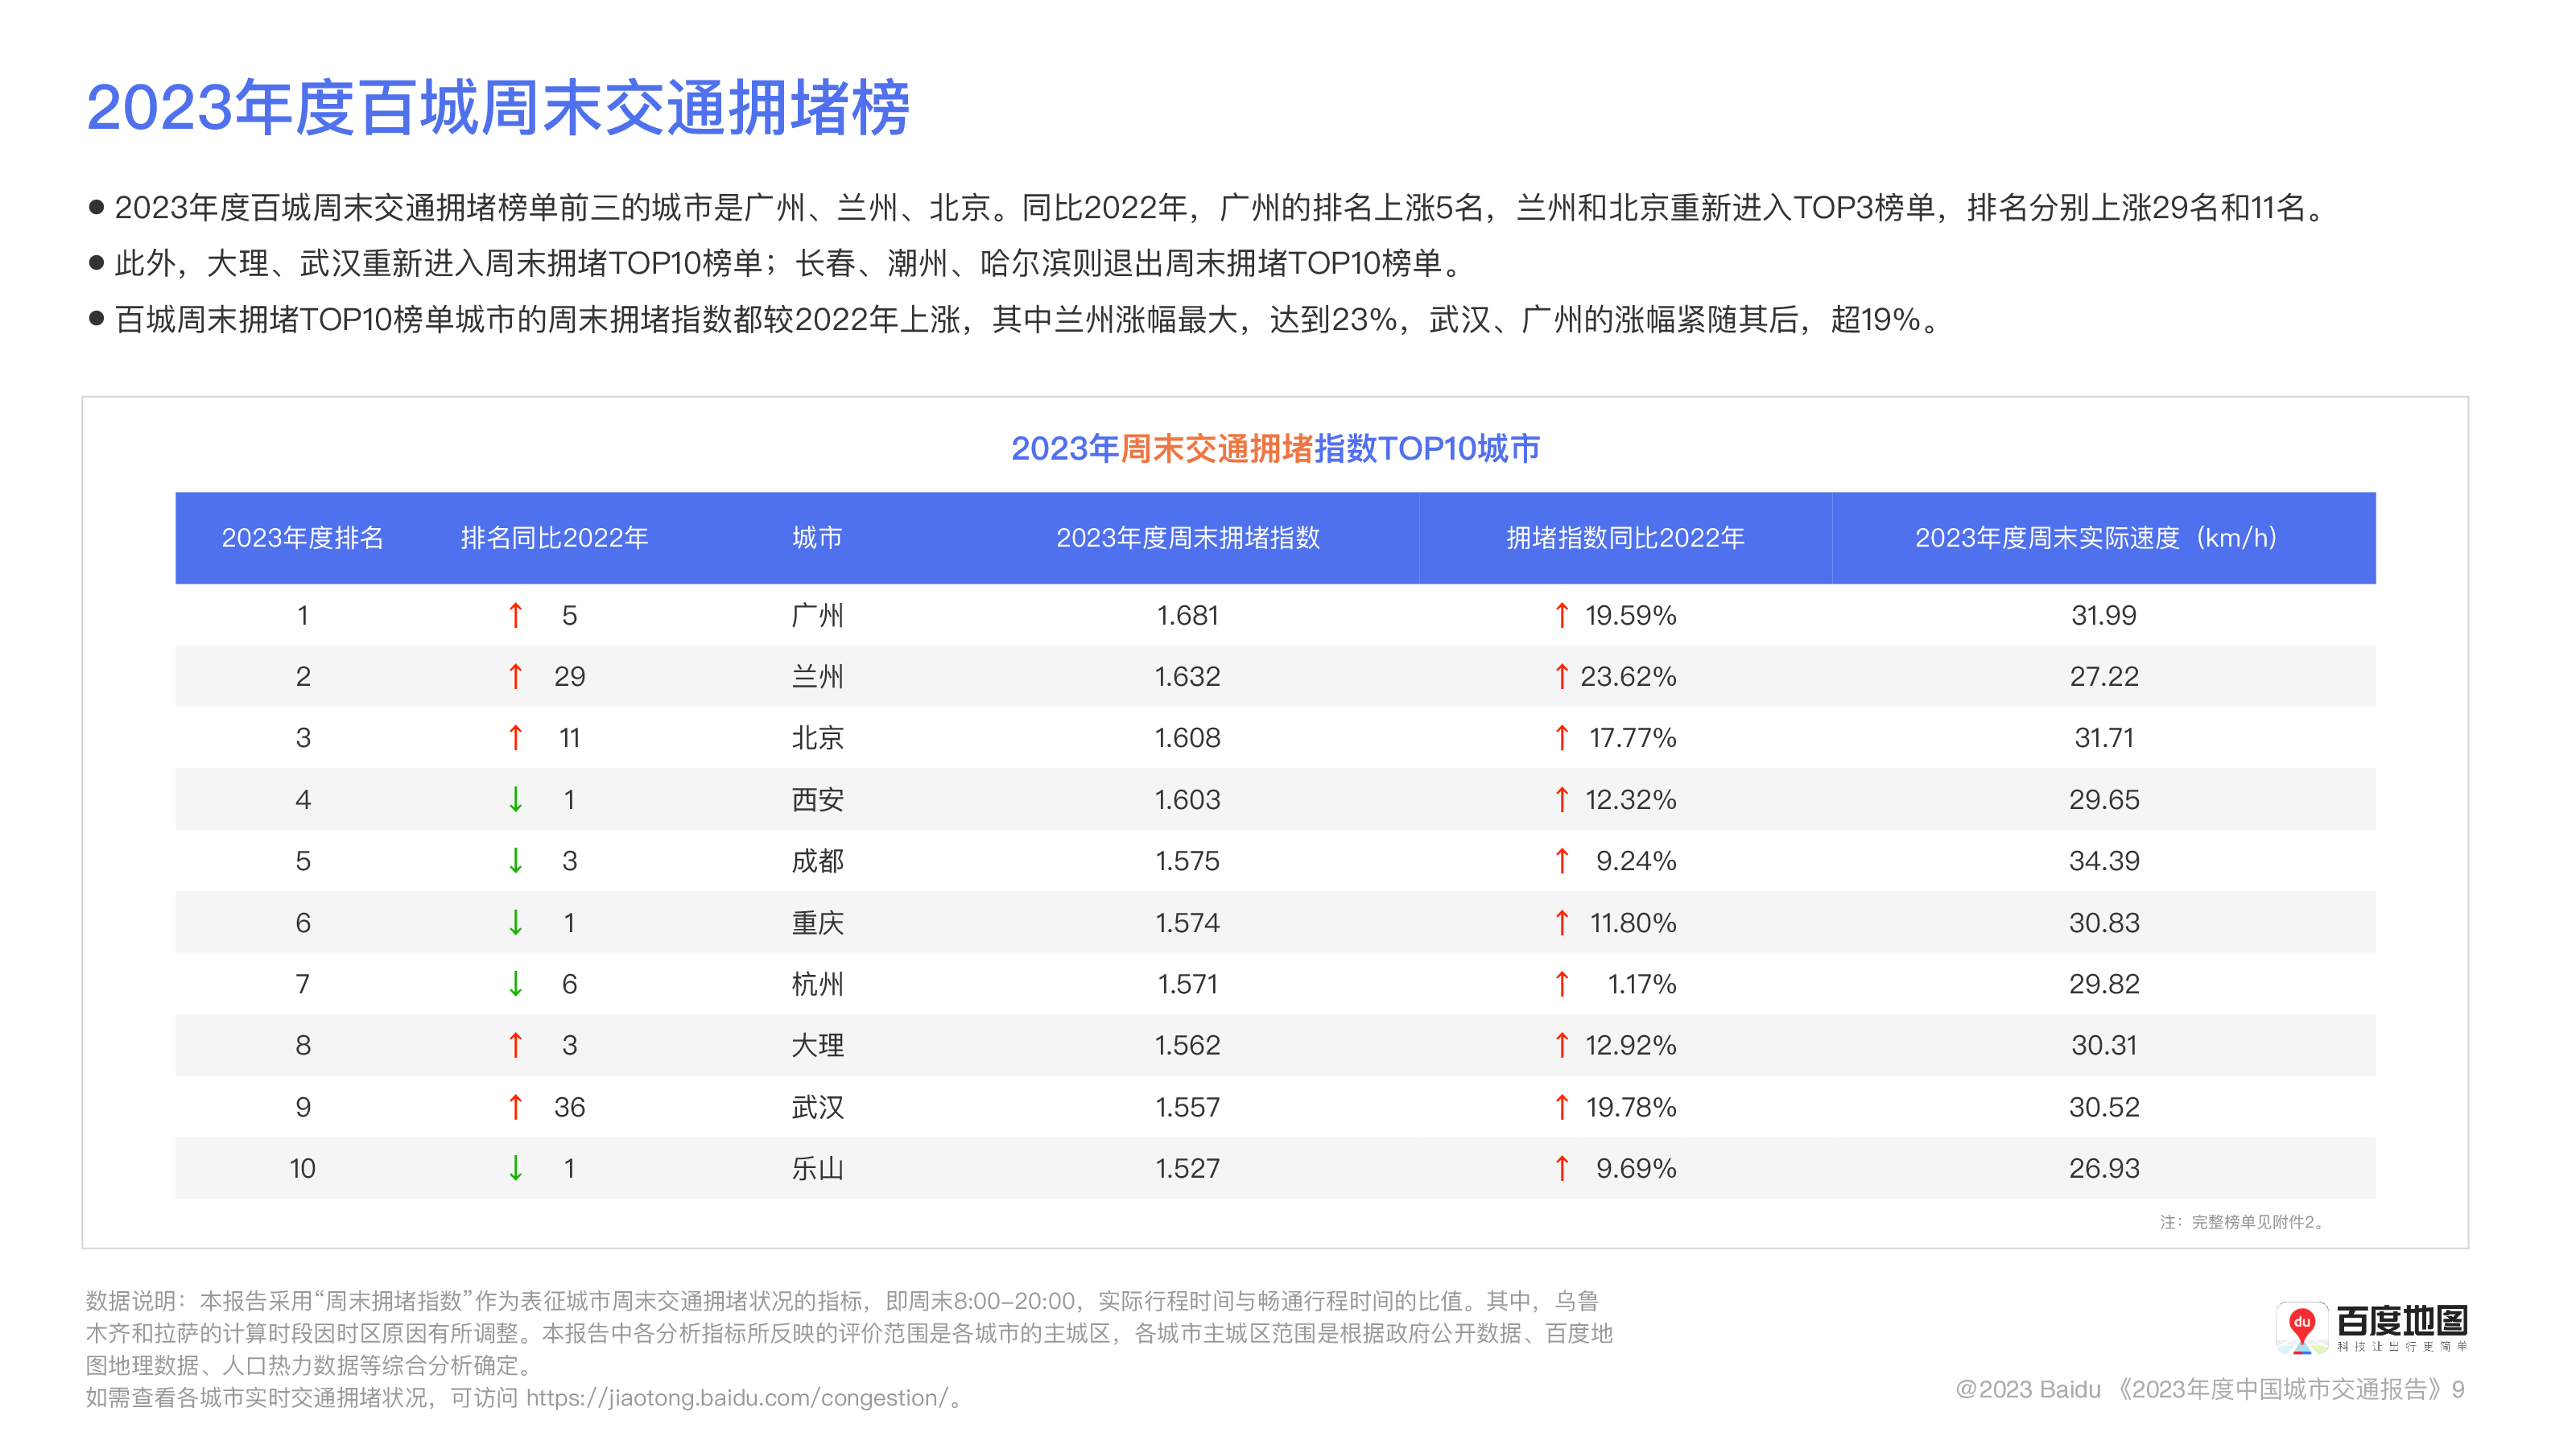Click the 2023年度周末实际速度 (km/h) header
2576x1449 pixels.
click(2098, 538)
